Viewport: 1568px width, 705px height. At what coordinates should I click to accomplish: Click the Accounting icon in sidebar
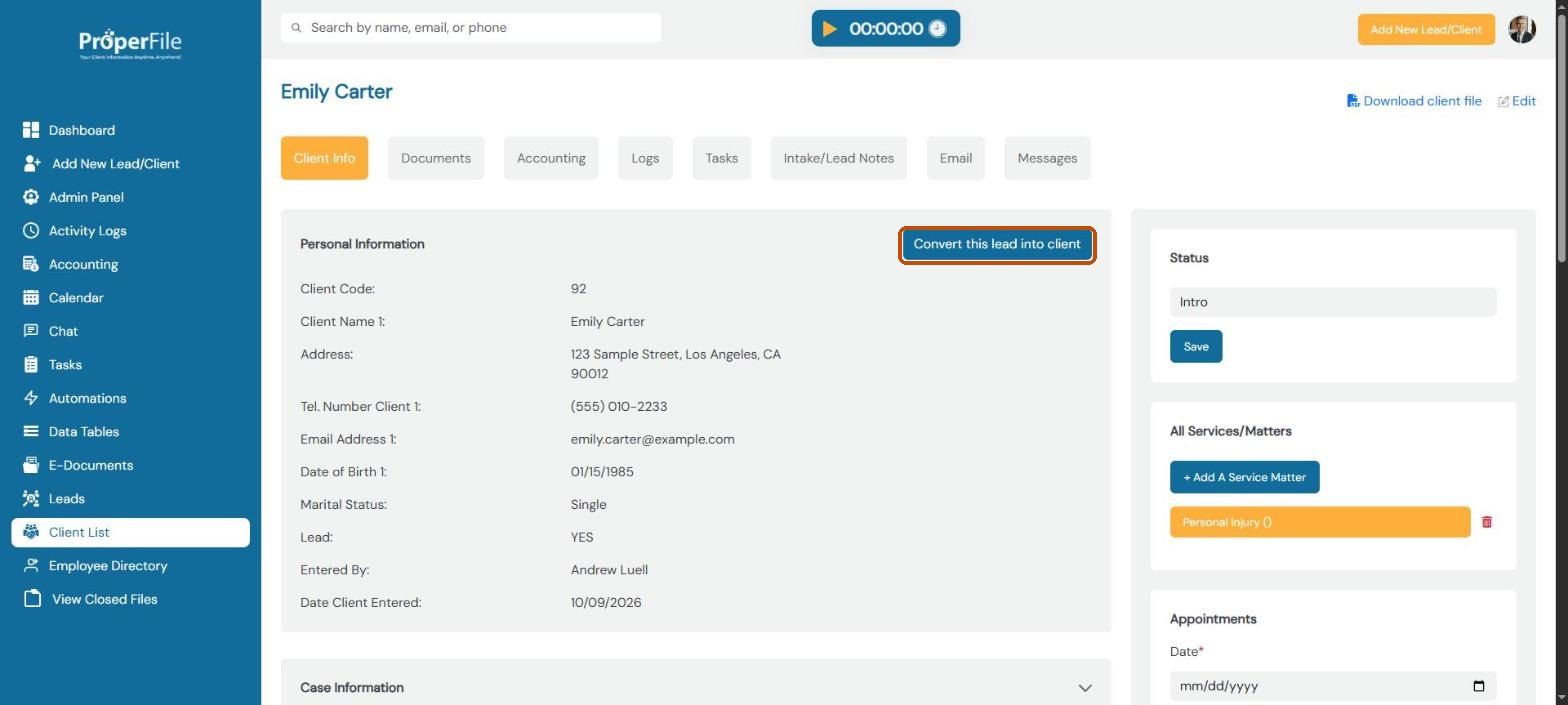coord(31,264)
